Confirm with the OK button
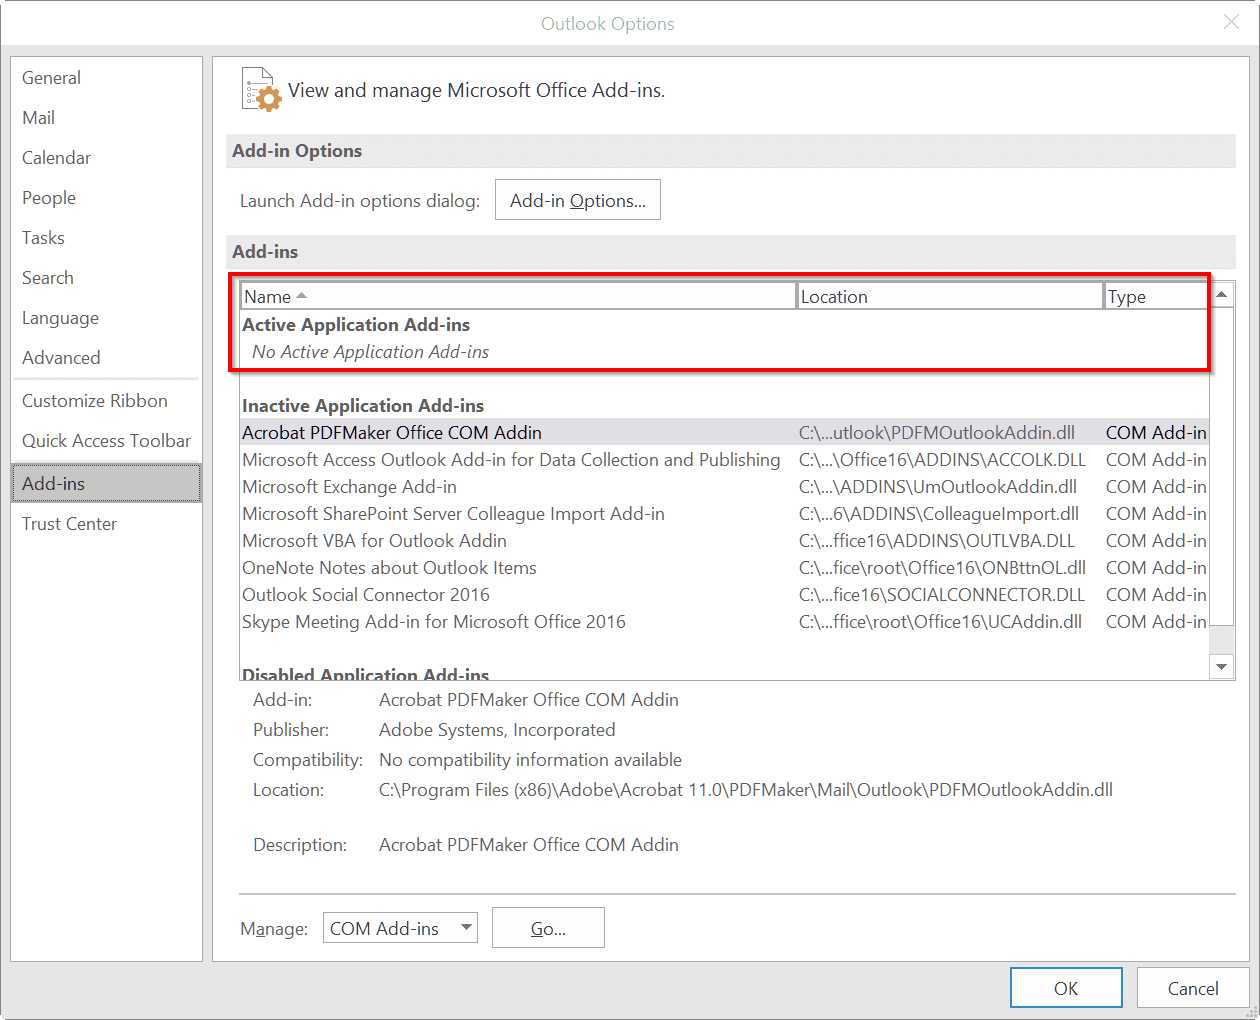 click(1066, 988)
